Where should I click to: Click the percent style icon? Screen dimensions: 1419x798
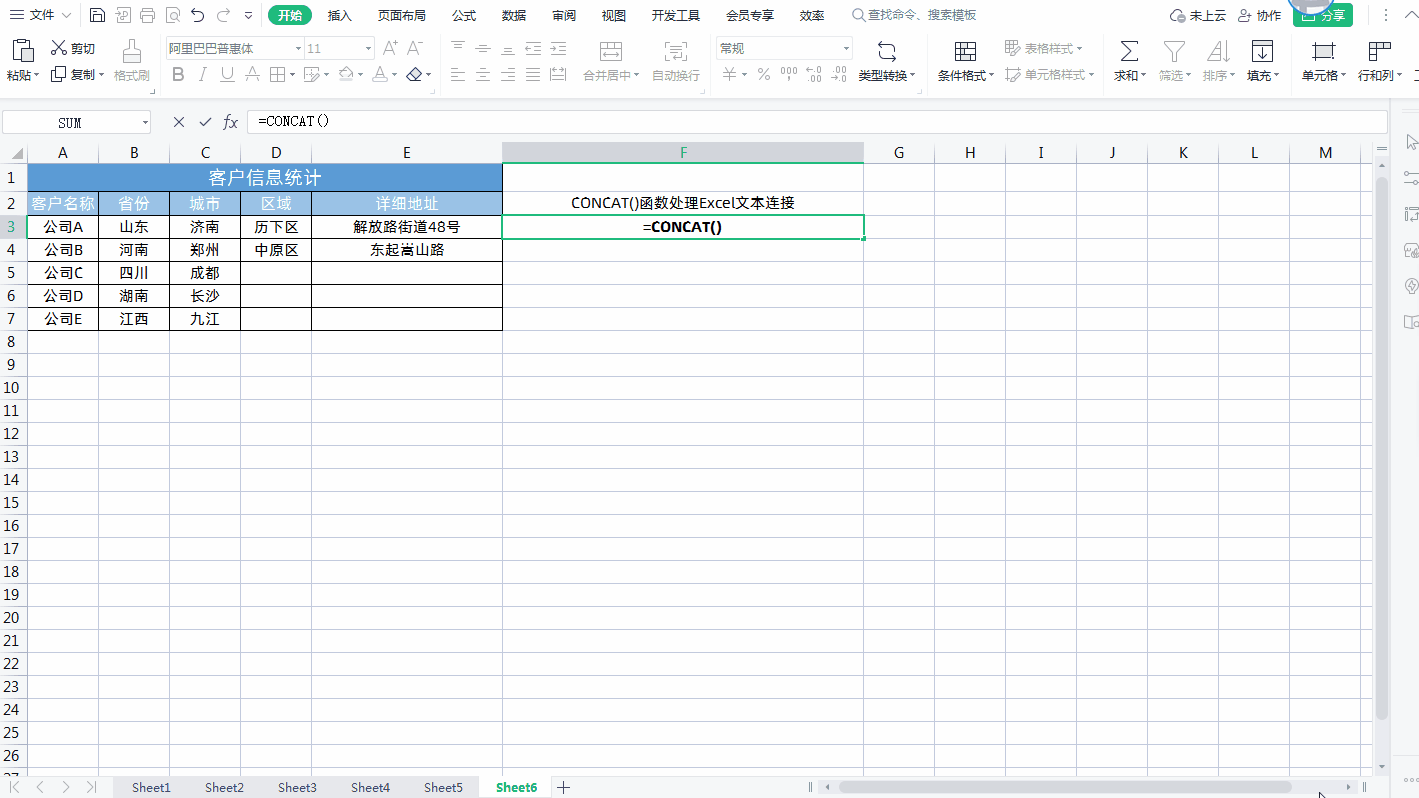[x=764, y=74]
